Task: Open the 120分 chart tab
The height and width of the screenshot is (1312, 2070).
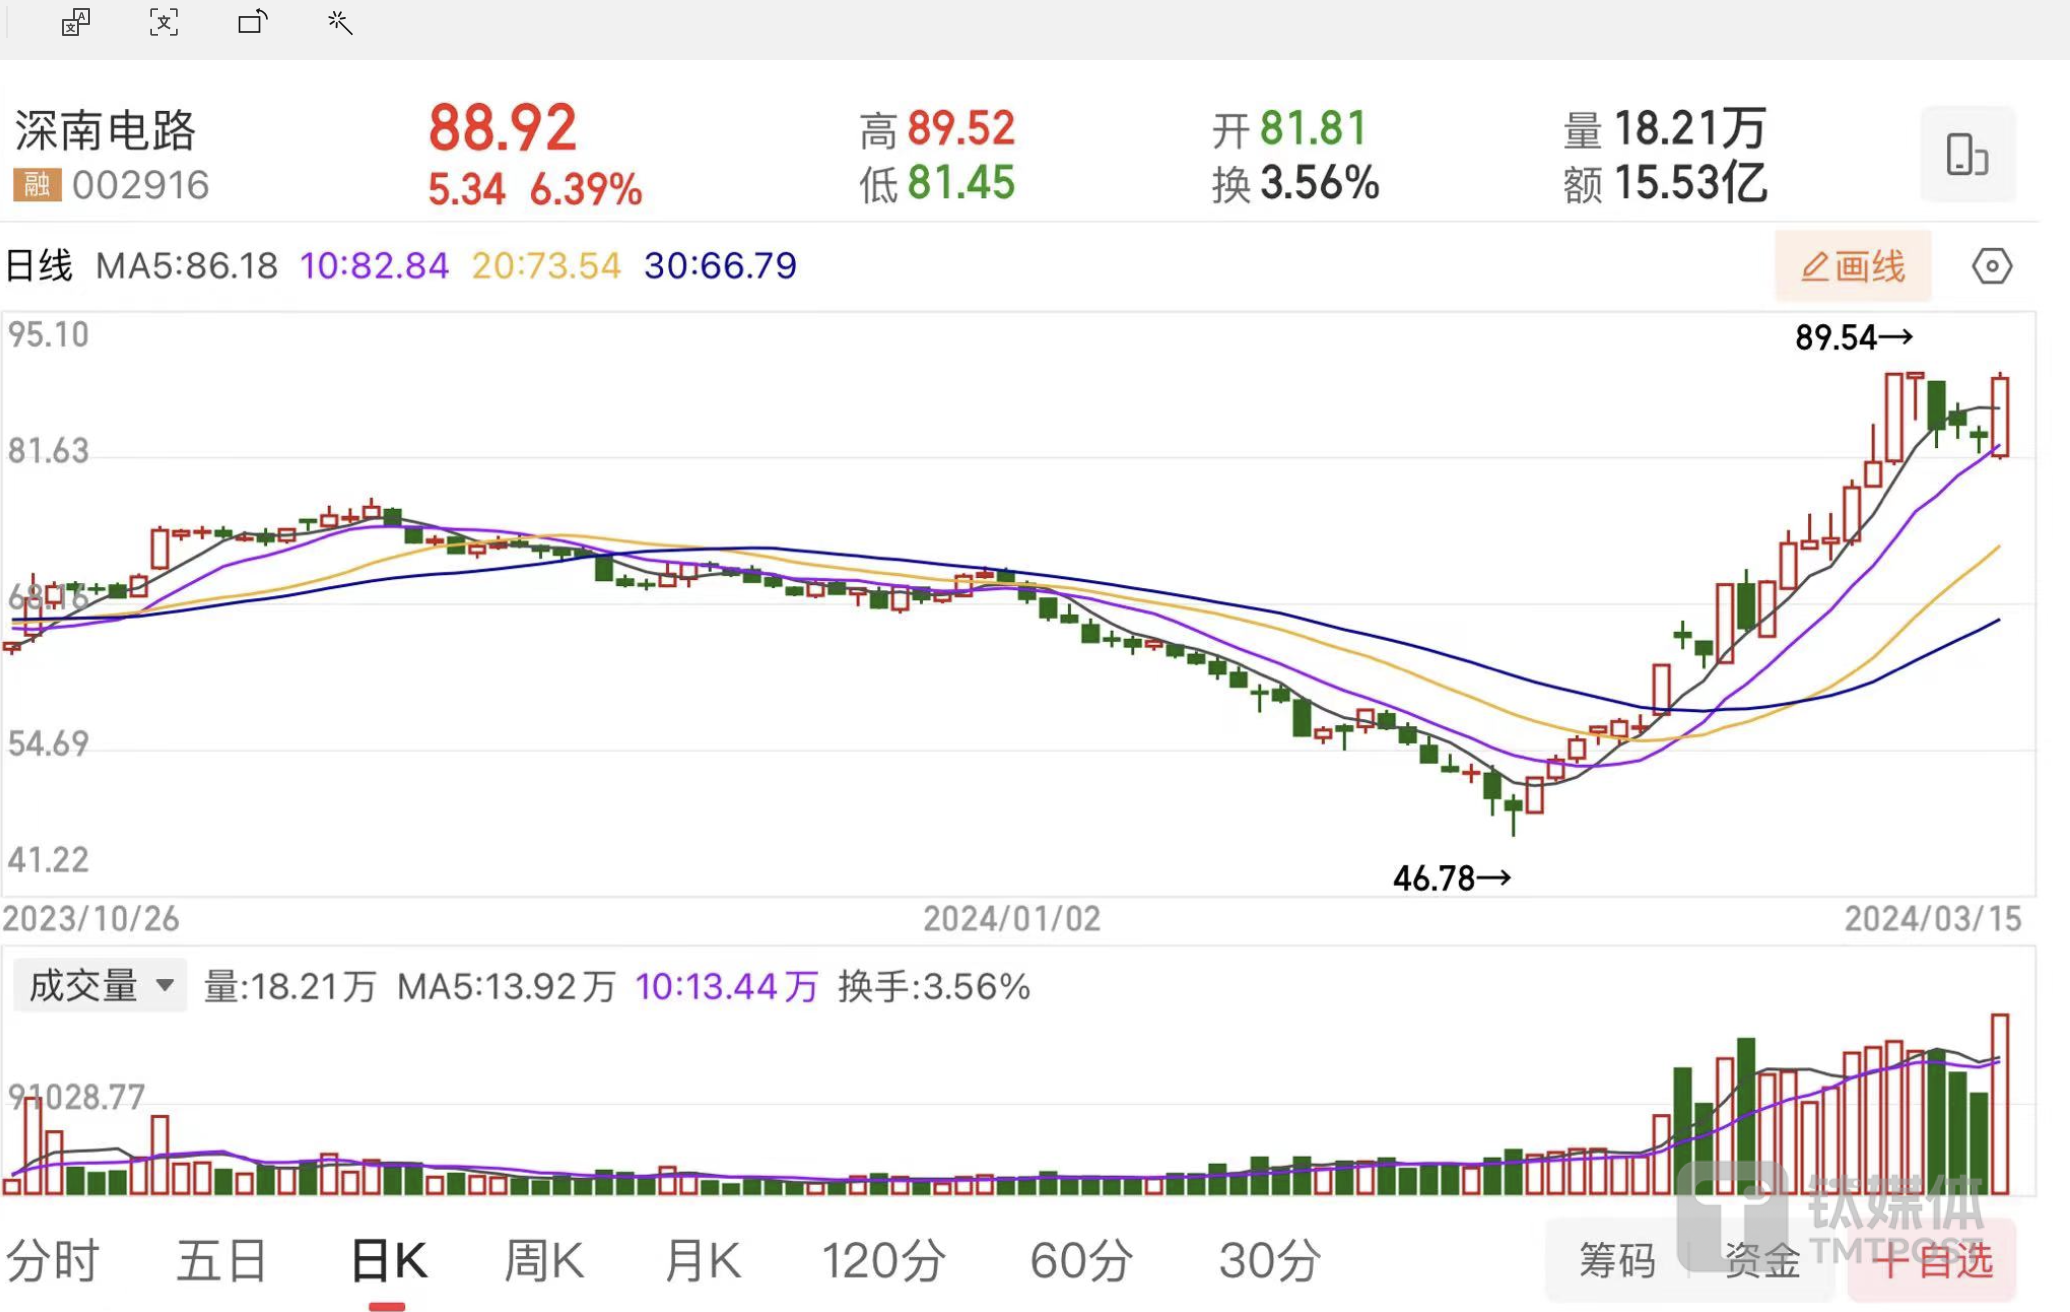Action: [883, 1260]
